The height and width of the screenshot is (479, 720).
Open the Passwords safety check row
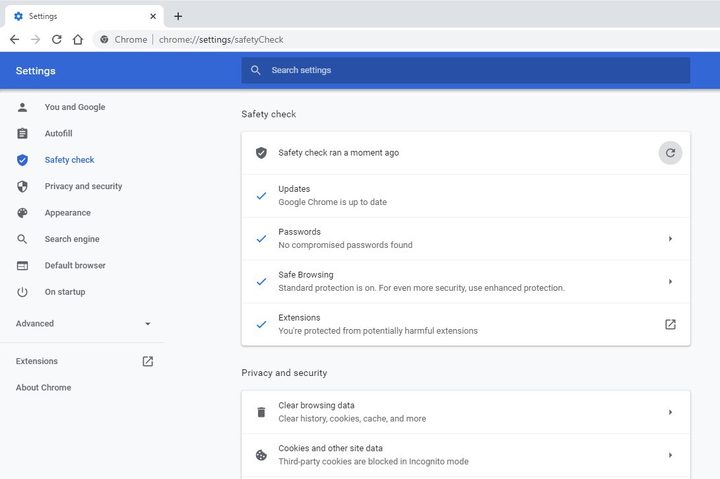click(x=466, y=238)
